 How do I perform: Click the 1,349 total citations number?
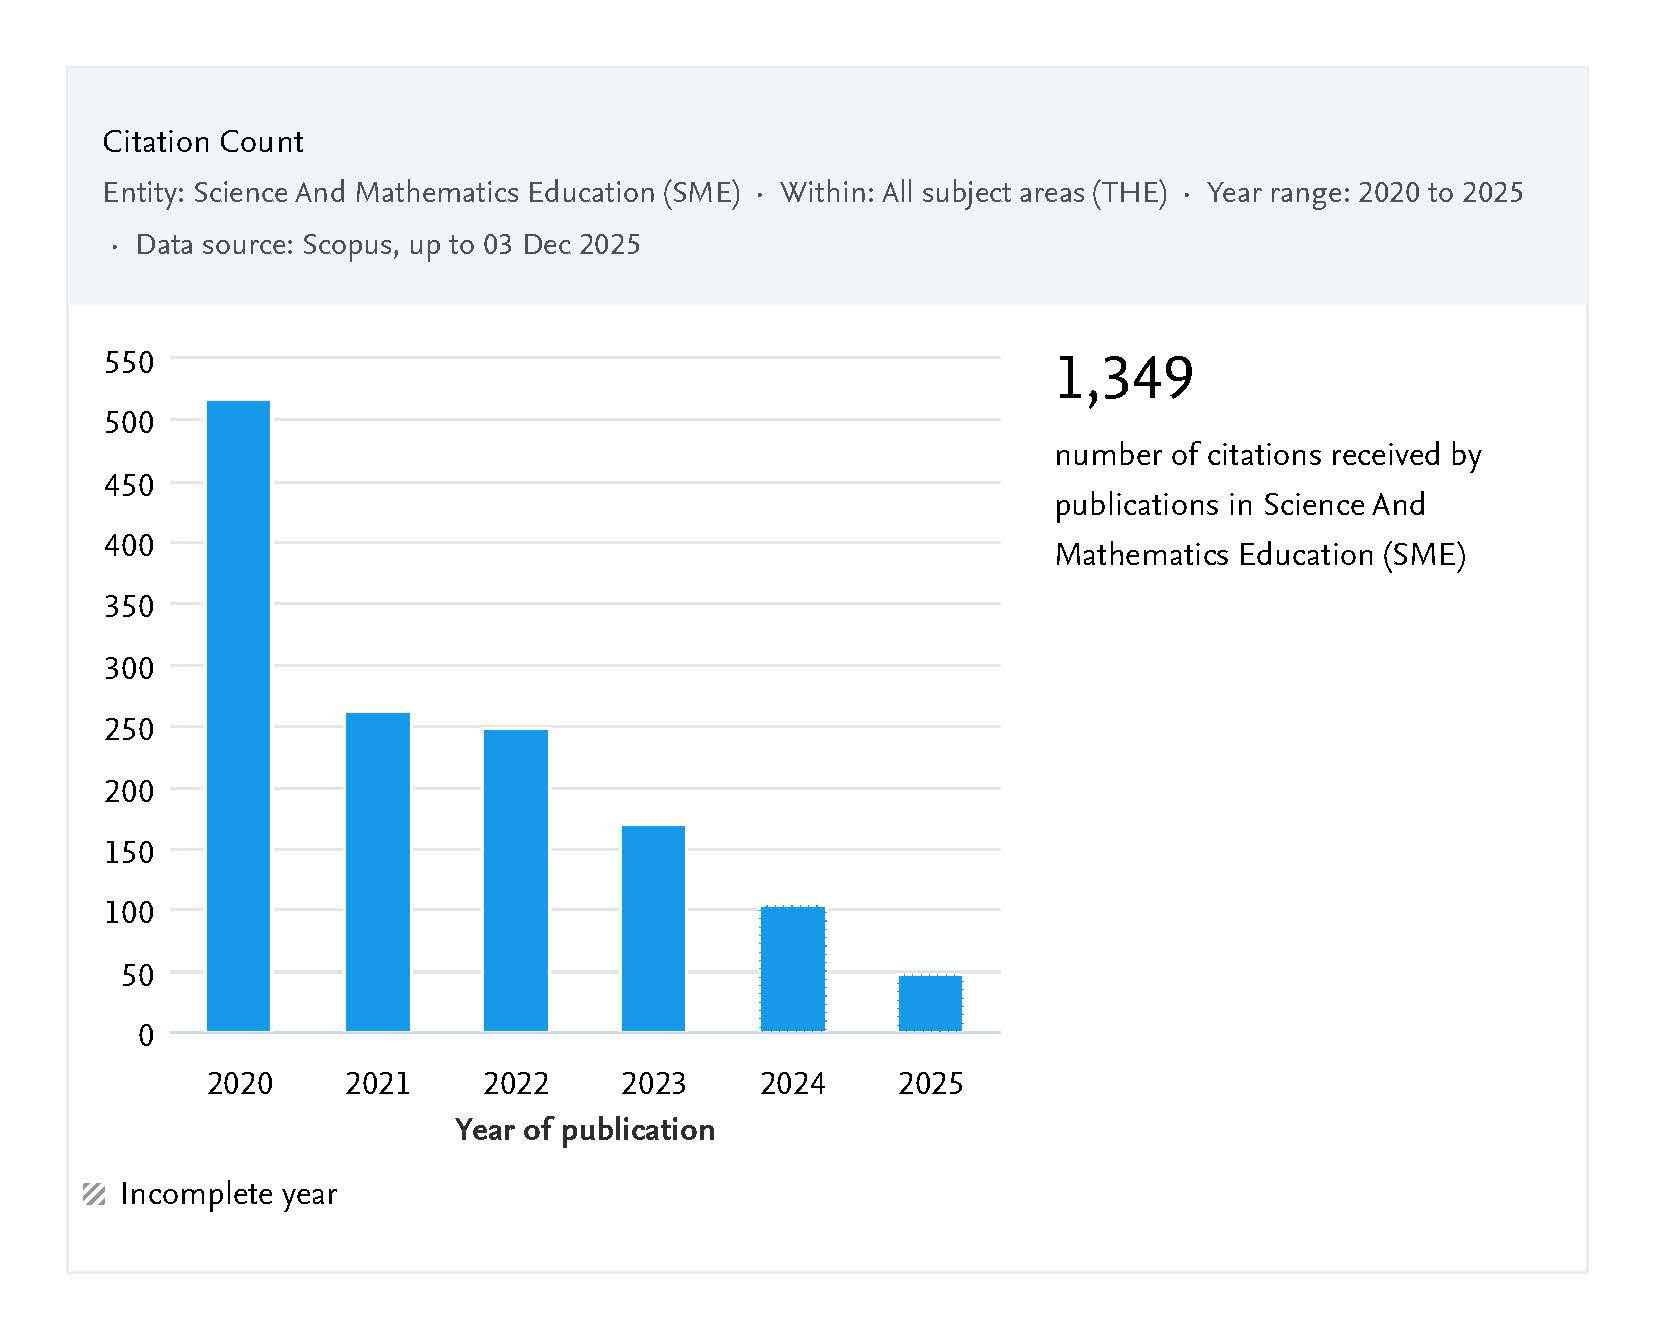(x=1124, y=378)
